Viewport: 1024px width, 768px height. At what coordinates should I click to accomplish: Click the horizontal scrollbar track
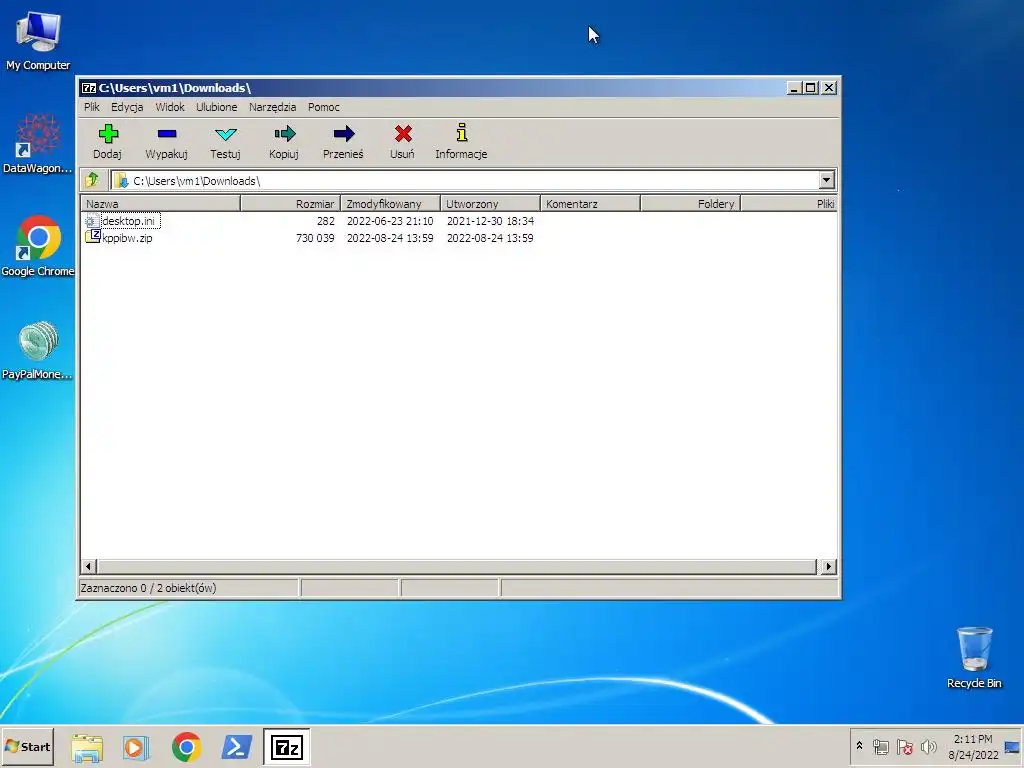[x=457, y=566]
